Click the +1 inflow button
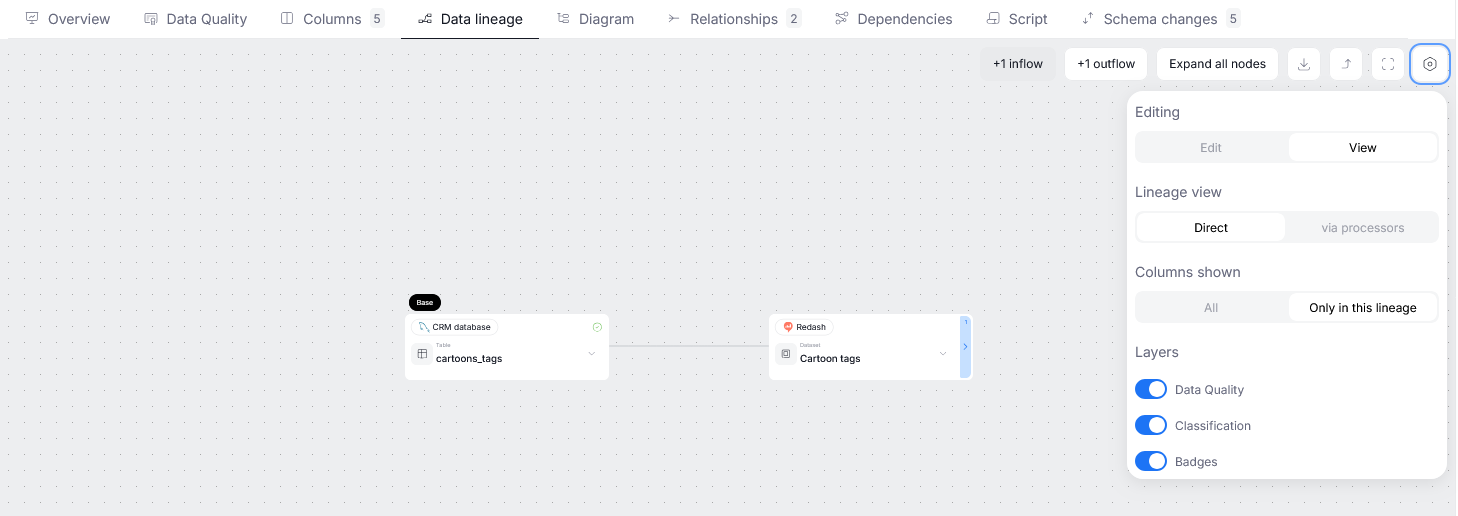Viewport: 1458px width, 516px height. coord(1018,64)
